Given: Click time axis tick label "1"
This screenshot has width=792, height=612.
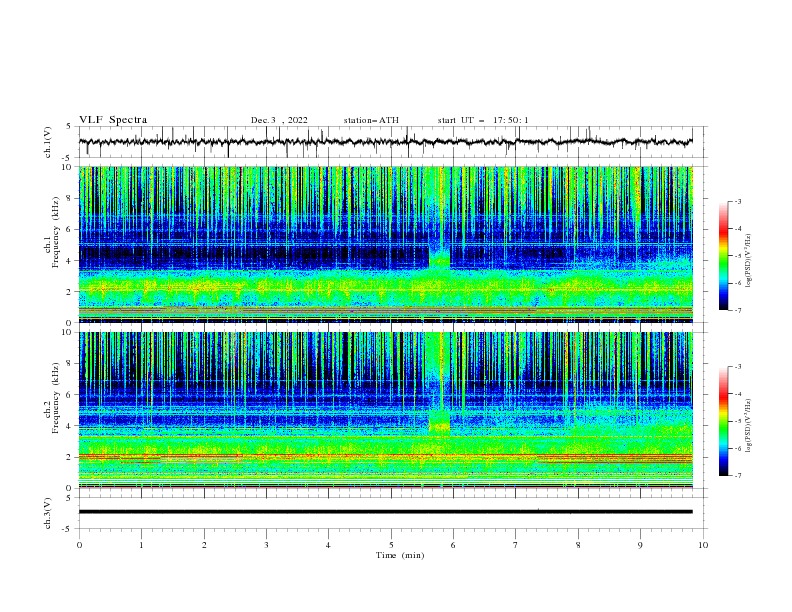Looking at the screenshot, I should [141, 545].
